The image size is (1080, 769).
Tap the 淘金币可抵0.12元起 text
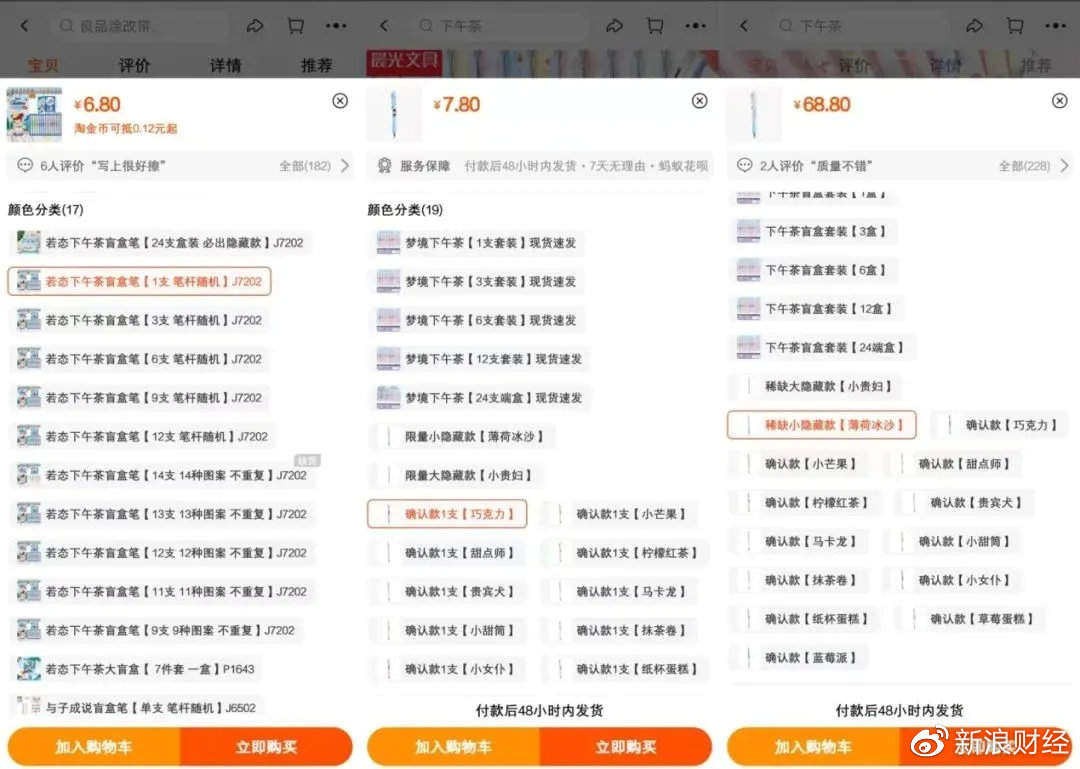(125, 129)
